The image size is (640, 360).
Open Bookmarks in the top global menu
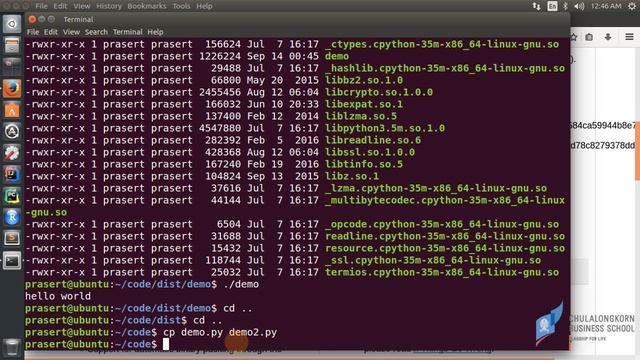tap(147, 6)
